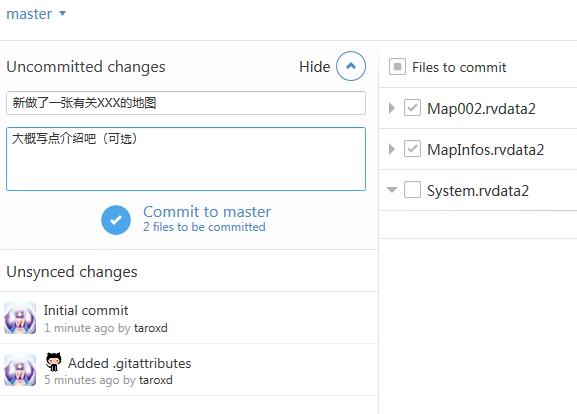
Task: Uncheck Map002.rvdata2 checkbox
Action: click(x=412, y=108)
